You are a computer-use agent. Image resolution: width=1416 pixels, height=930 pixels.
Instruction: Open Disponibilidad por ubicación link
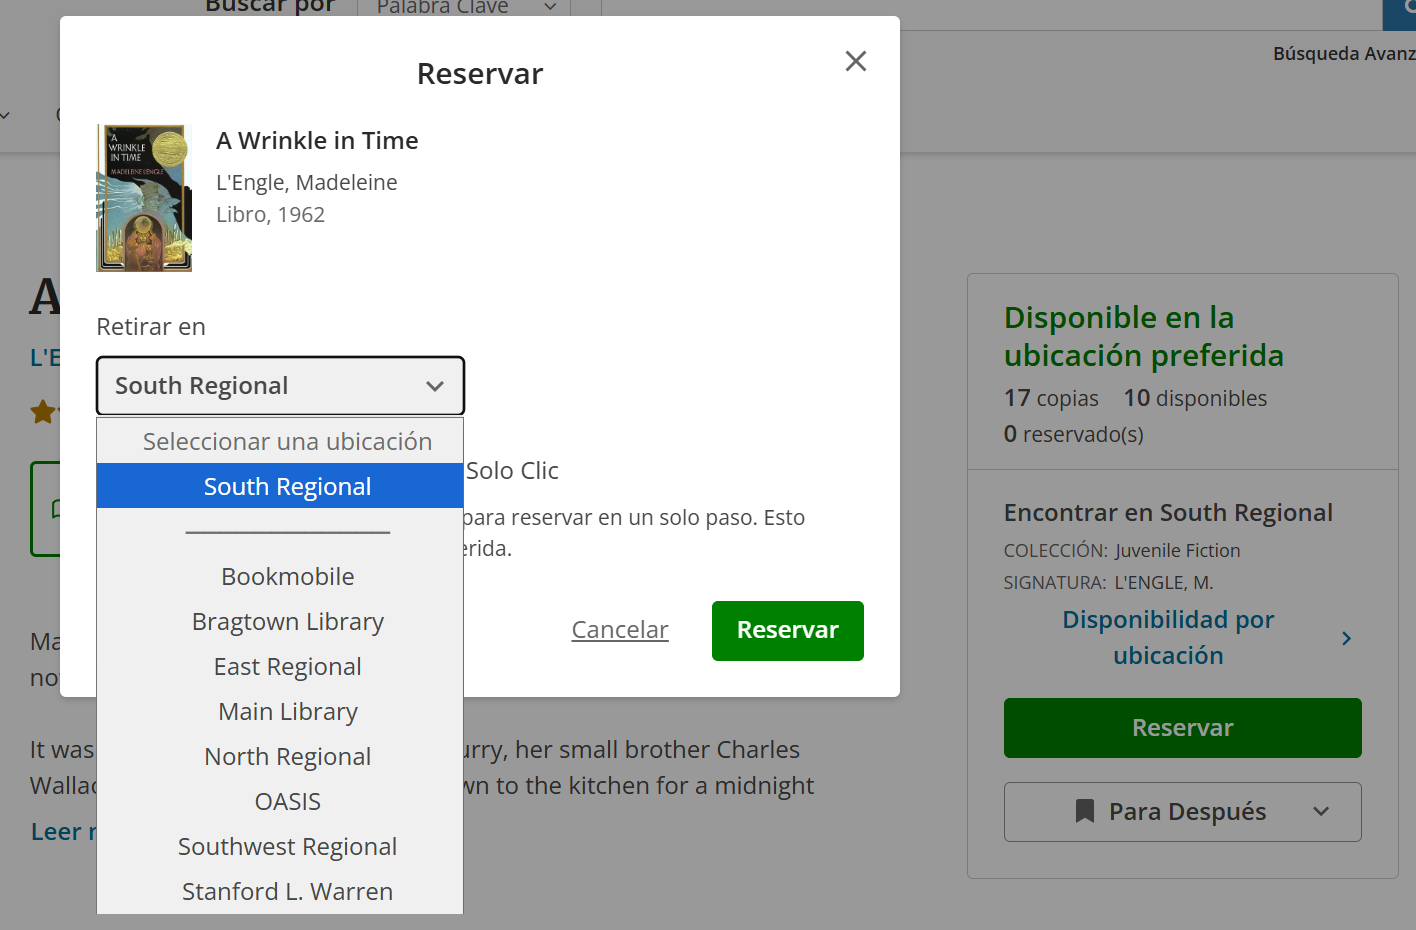[x=1167, y=638]
